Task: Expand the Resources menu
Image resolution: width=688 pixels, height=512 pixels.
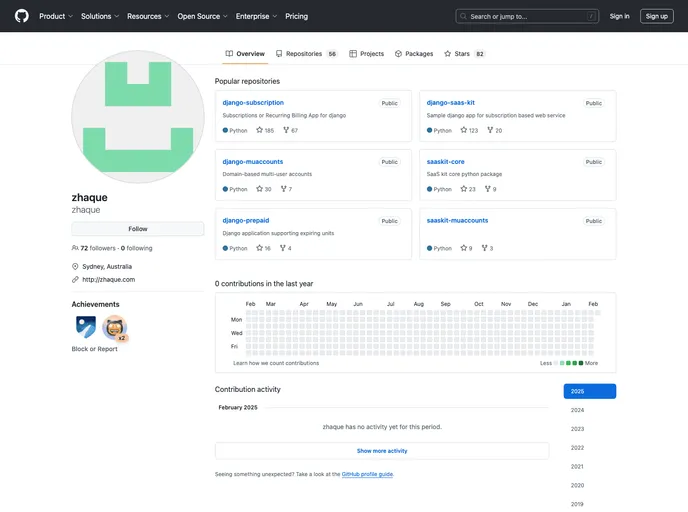Action: 148,16
